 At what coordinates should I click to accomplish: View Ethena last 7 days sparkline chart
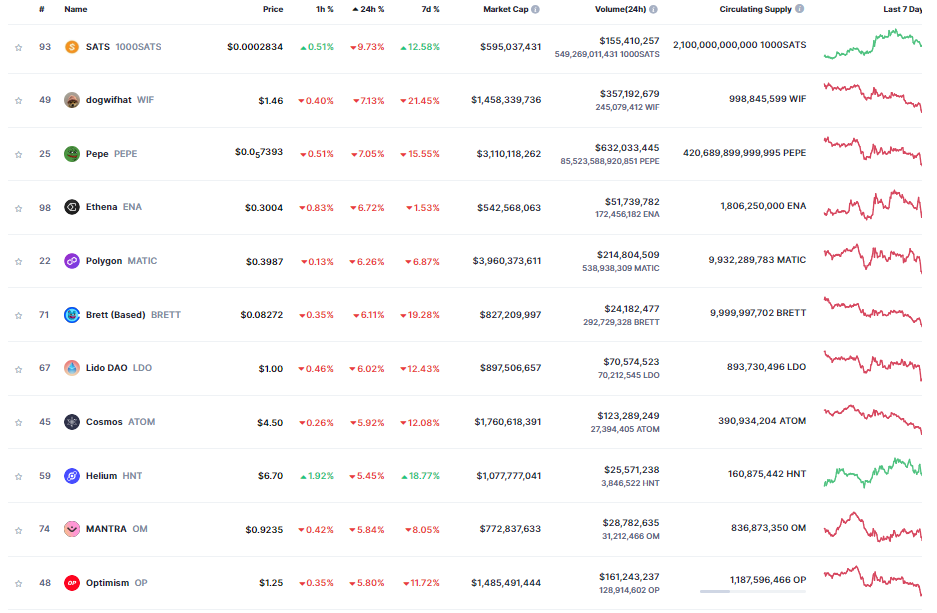872,204
